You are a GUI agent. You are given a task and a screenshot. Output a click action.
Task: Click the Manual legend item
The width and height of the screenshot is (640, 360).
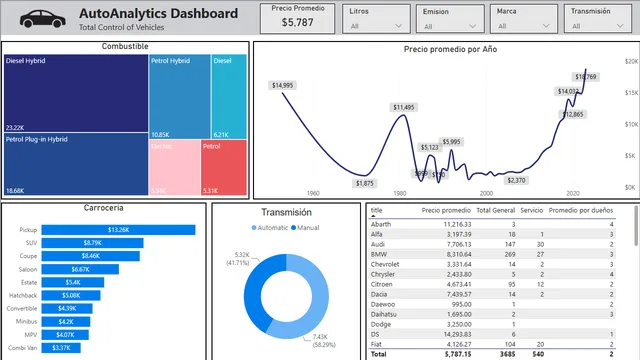point(305,228)
